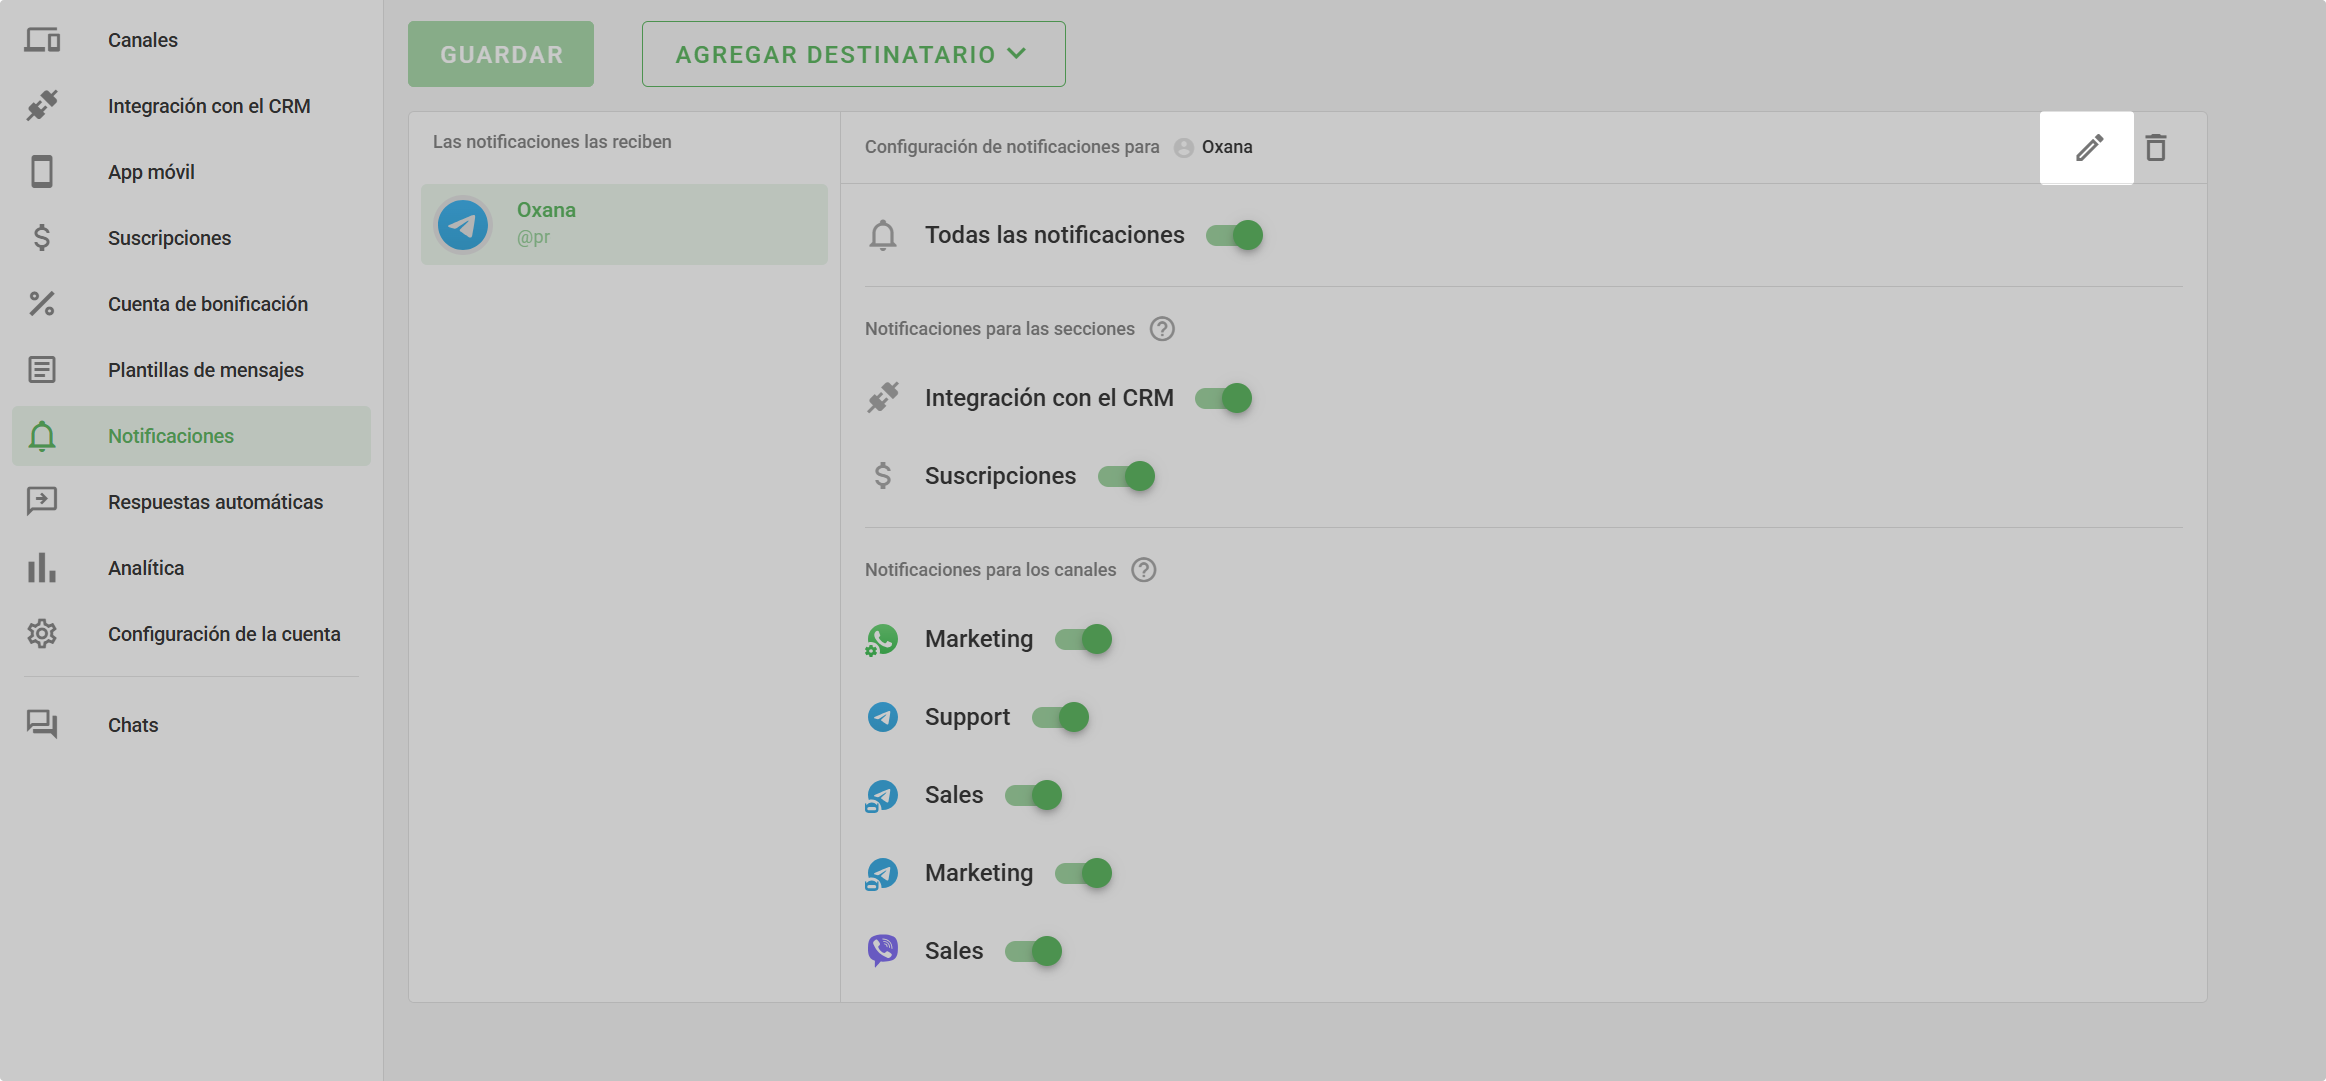
Task: Click the Canales devices icon in sidebar
Action: click(x=42, y=40)
